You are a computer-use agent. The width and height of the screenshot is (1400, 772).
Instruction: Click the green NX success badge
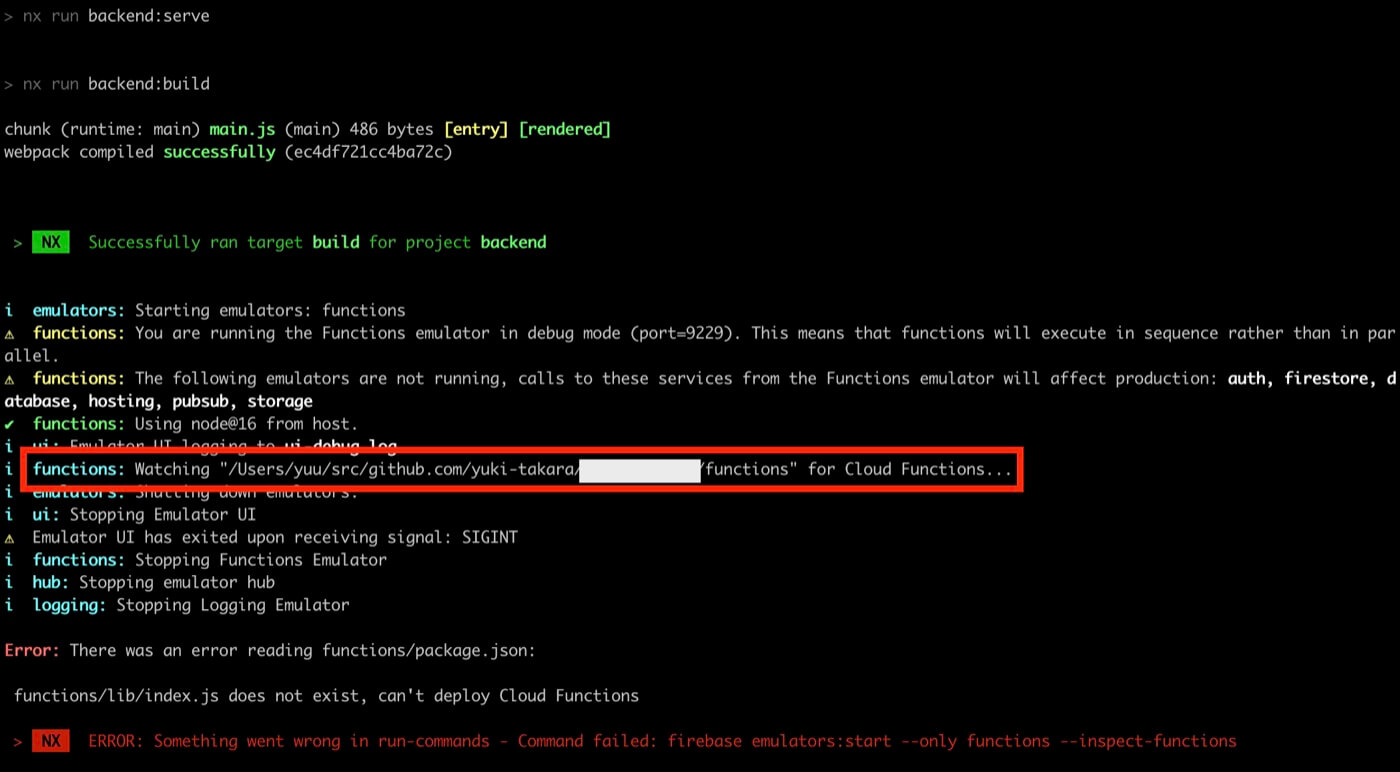click(x=51, y=241)
